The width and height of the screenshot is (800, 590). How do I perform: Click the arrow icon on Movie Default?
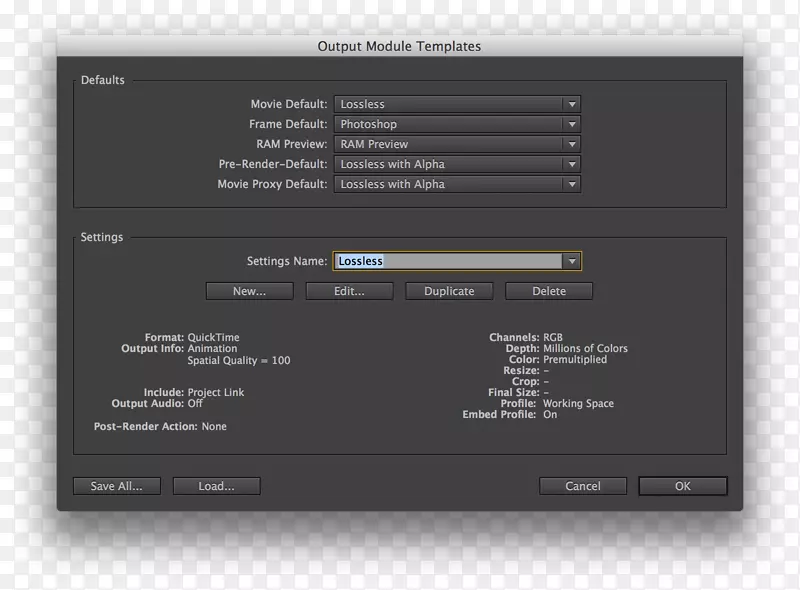point(571,104)
